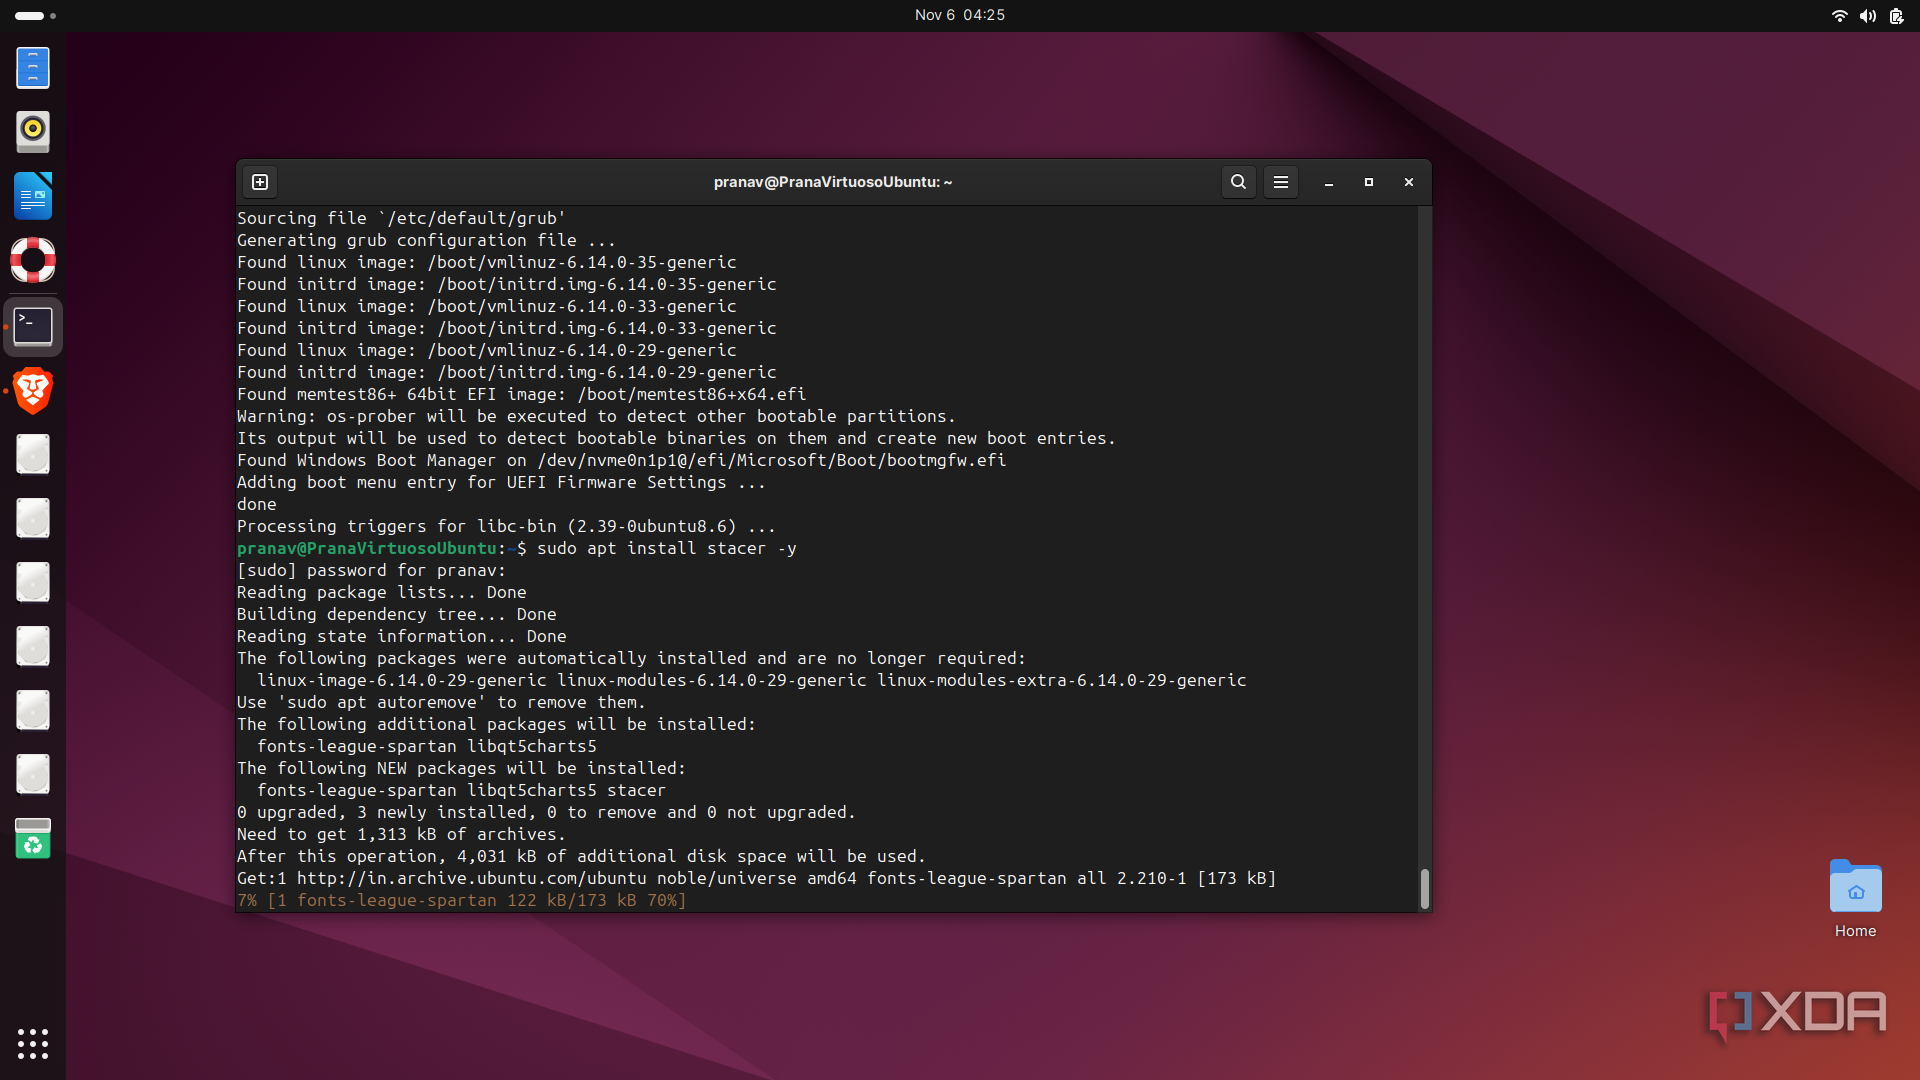Screen dimensions: 1920x1080
Task: Open the terminal search
Action: click(x=1238, y=182)
